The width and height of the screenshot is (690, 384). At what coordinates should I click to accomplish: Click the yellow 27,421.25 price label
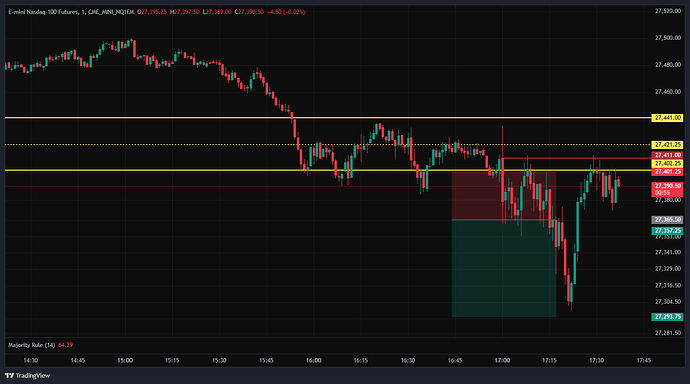(667, 145)
